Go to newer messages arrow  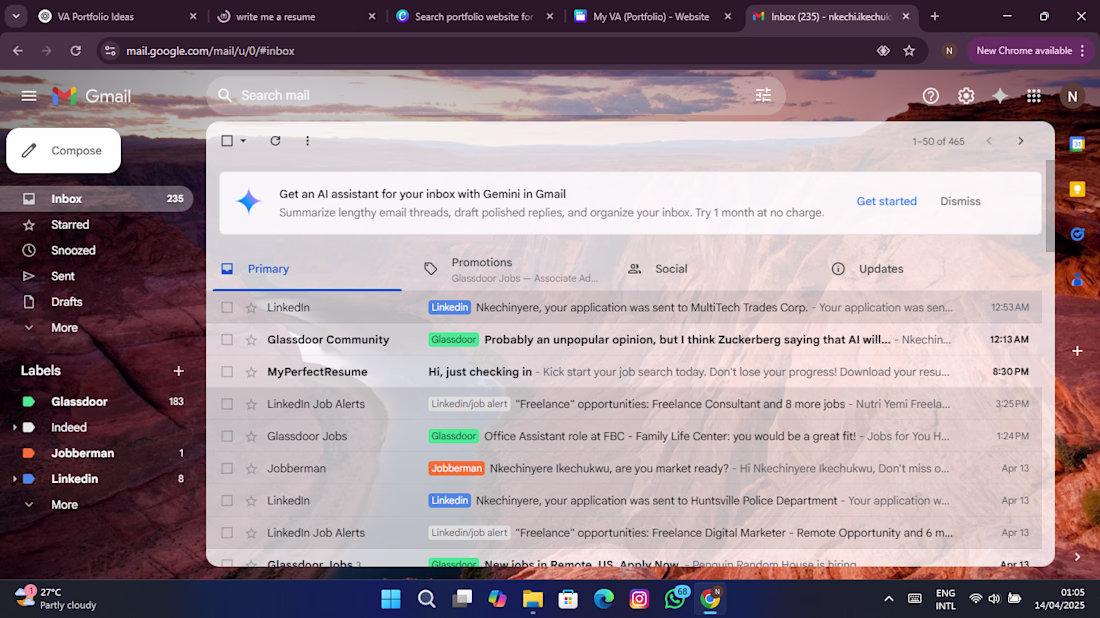click(988, 141)
